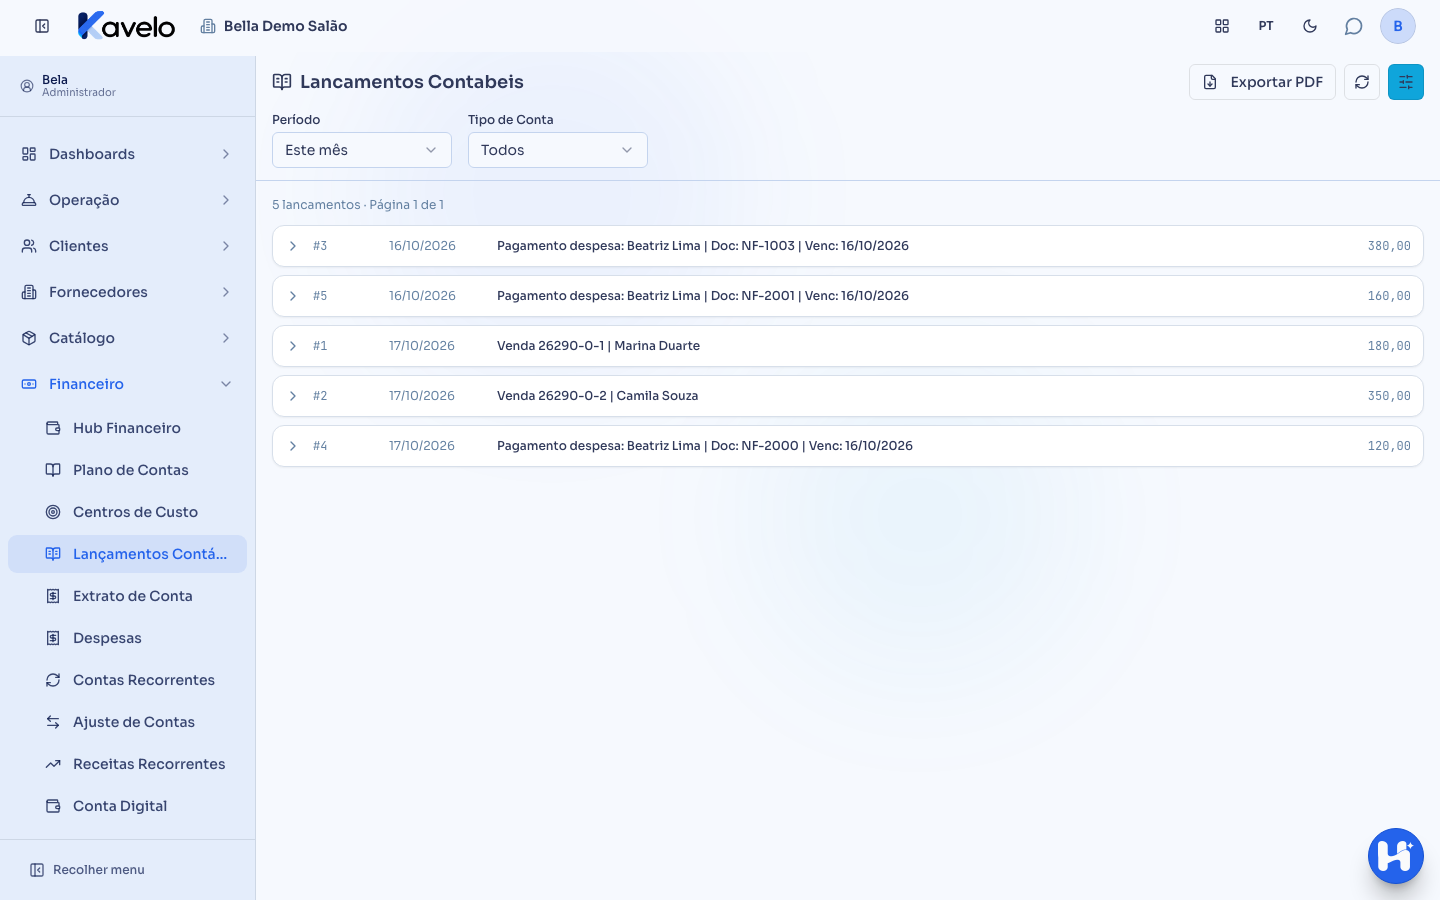Open the user avatar B menu
This screenshot has height=900, width=1440.
(1398, 26)
